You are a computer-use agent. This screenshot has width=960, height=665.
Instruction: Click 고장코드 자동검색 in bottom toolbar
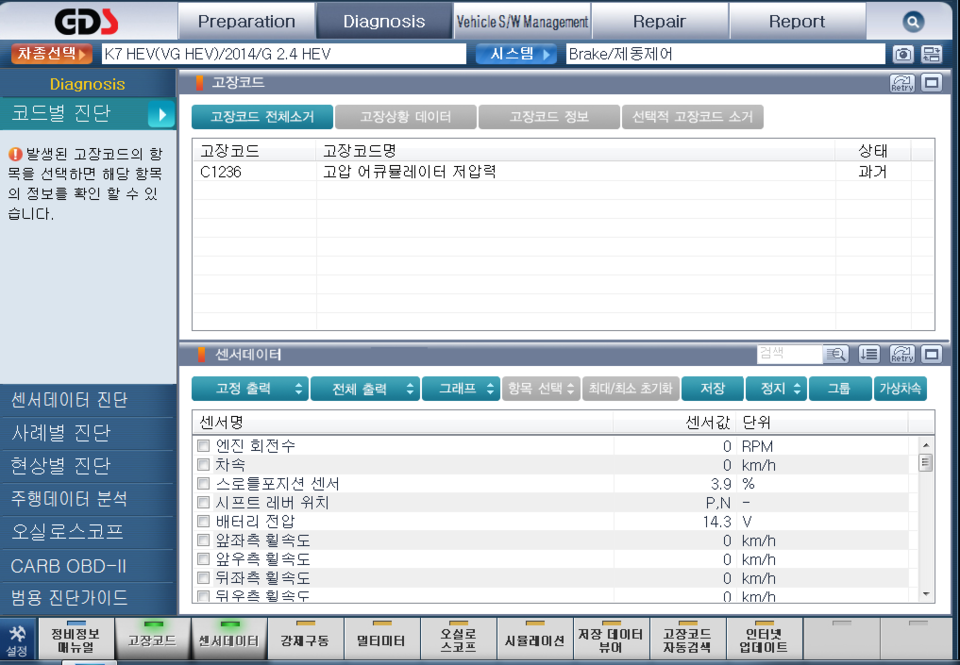click(x=688, y=639)
